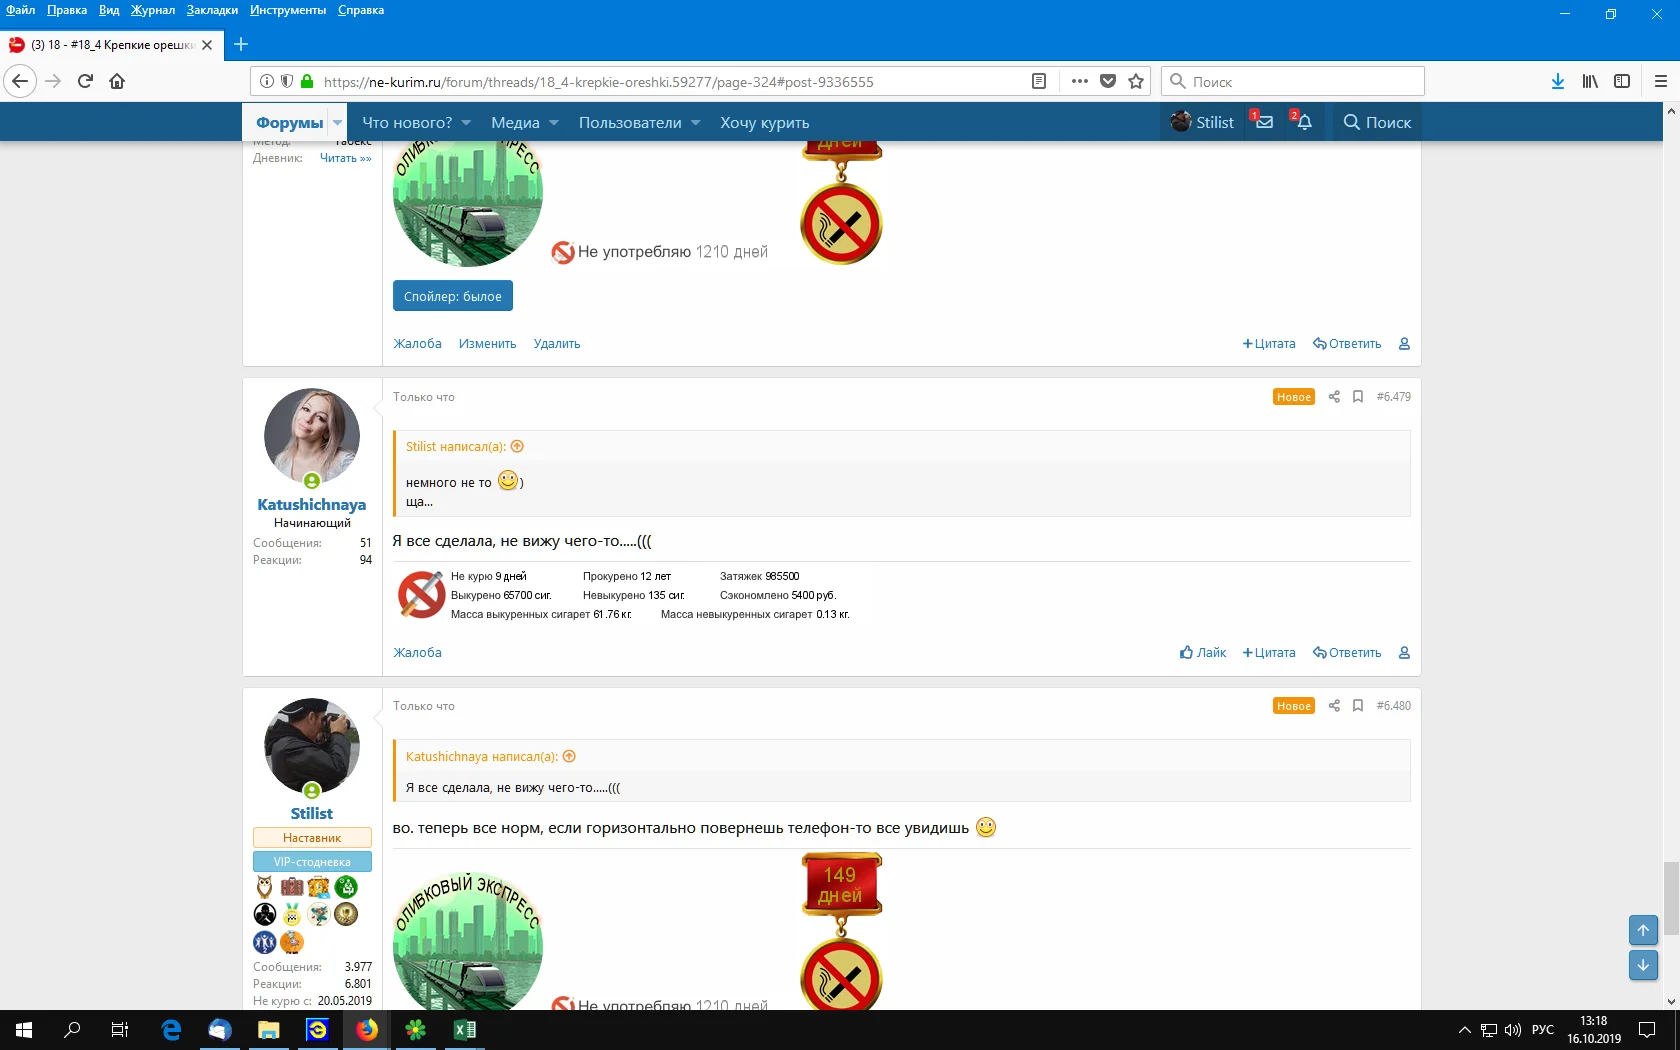
Task: Switch keyboard language РУС indicator
Action: [x=1543, y=1030]
